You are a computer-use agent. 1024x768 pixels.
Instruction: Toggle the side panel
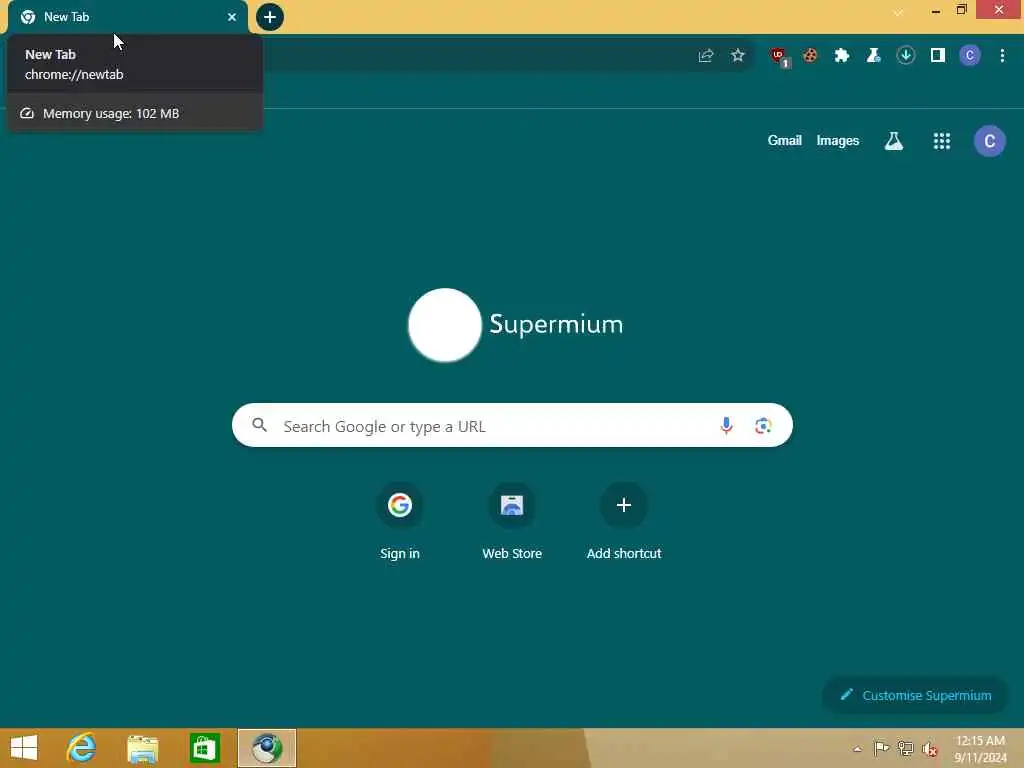[938, 56]
